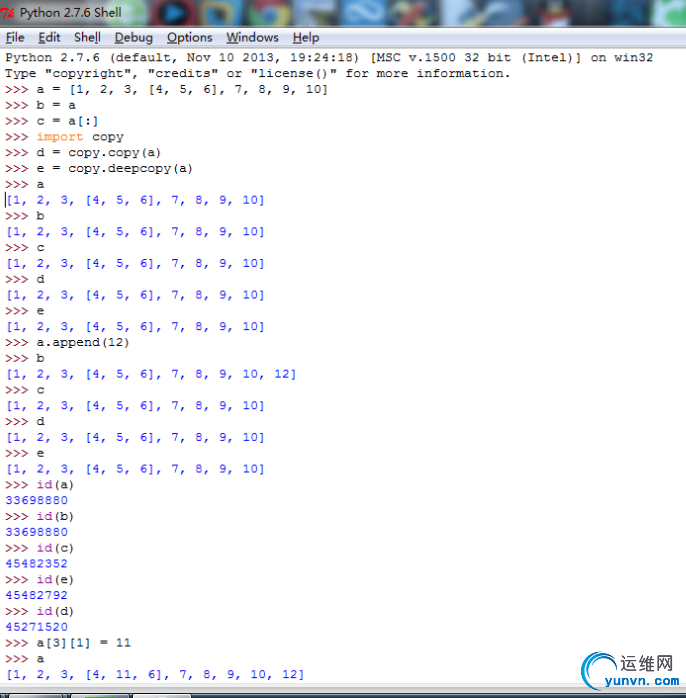The image size is (686, 698).
Task: Open the File menu
Action: click(15, 38)
